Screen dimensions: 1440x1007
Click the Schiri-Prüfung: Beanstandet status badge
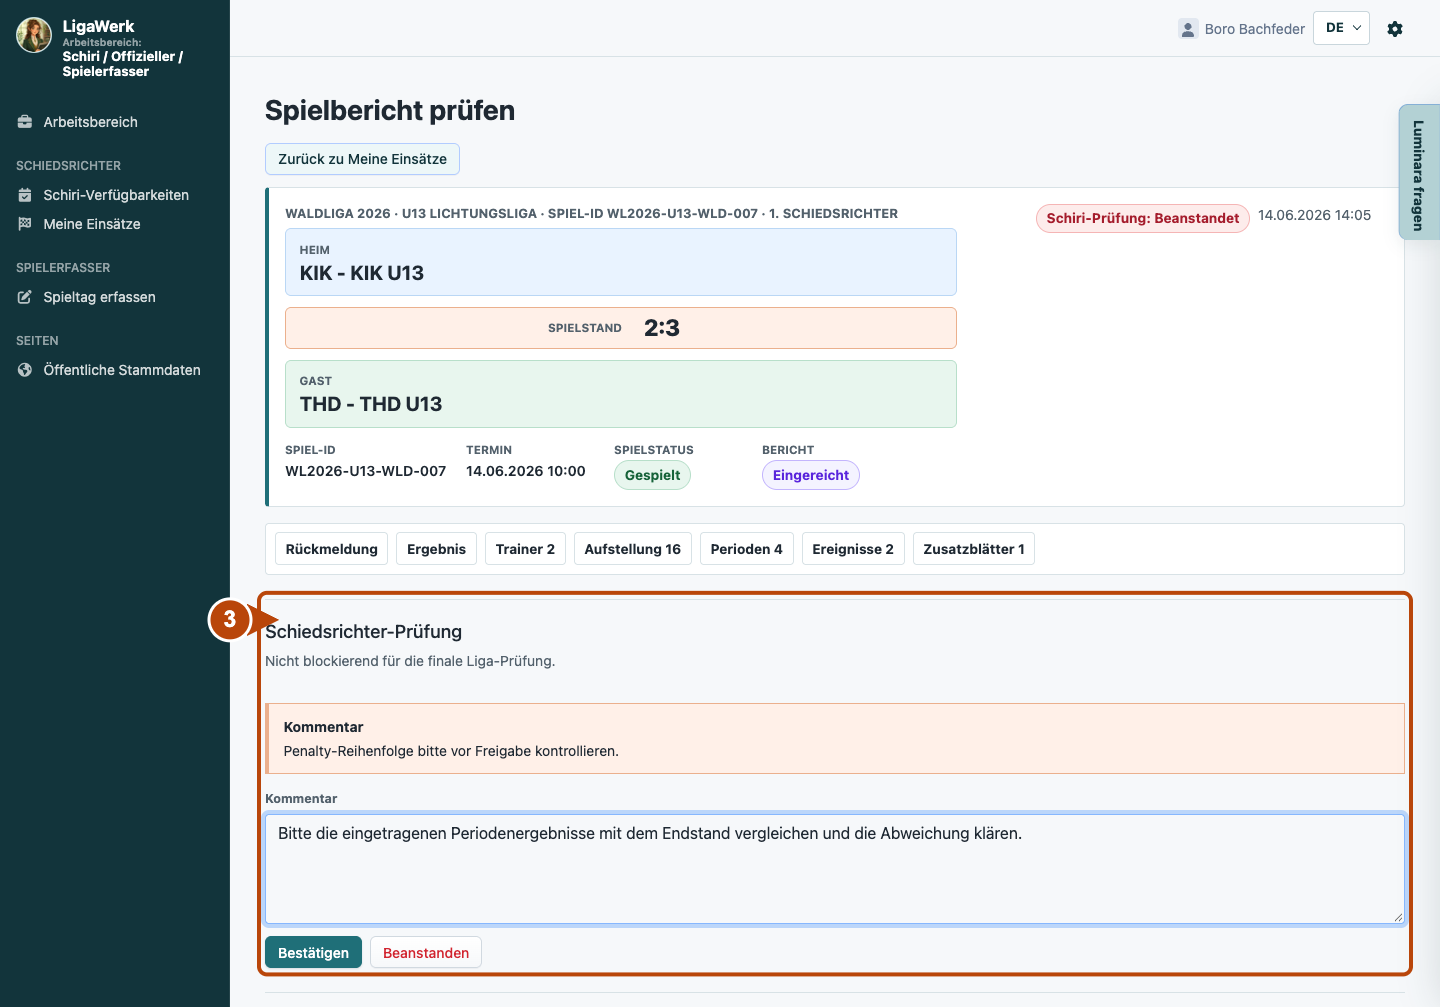coord(1143,218)
